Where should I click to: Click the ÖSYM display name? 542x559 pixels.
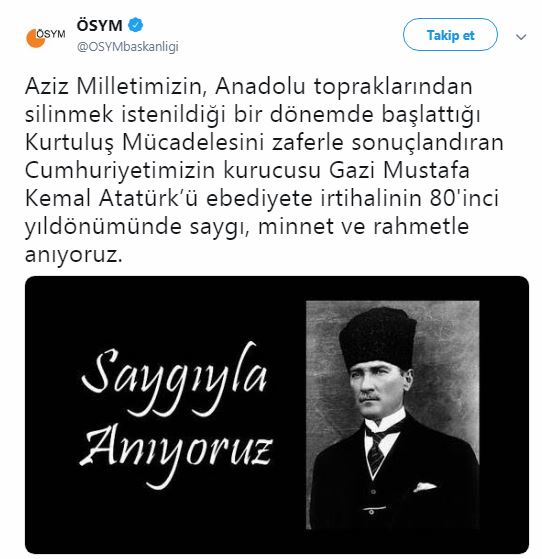pos(99,25)
